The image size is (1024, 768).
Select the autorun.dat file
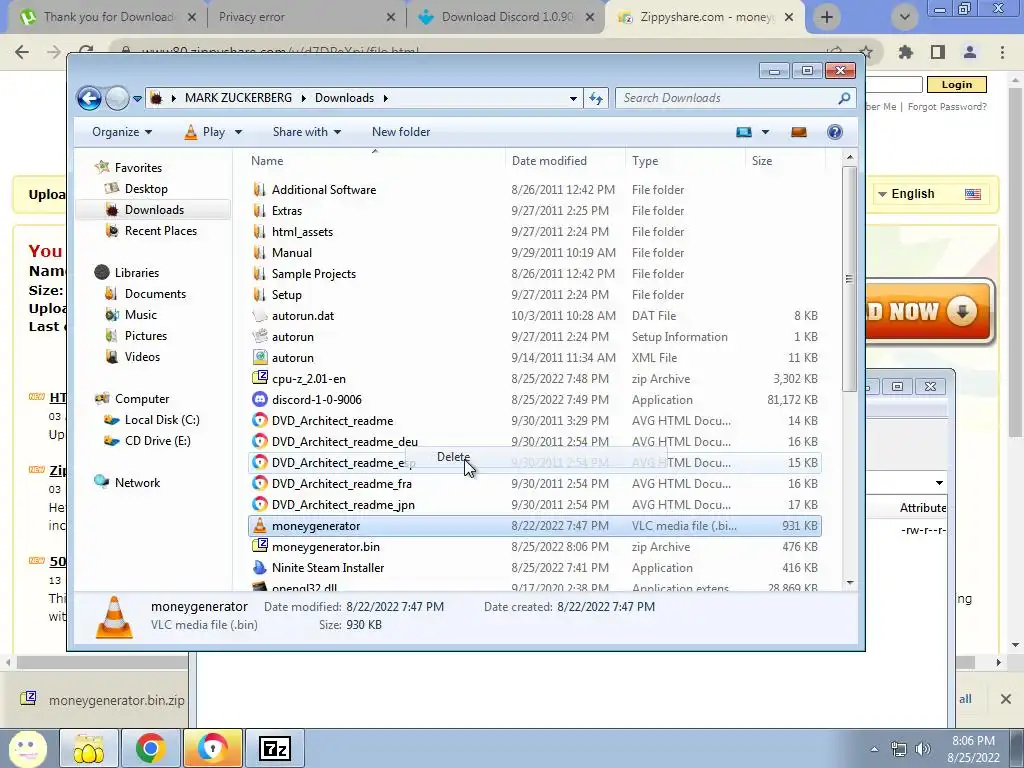pos(302,315)
